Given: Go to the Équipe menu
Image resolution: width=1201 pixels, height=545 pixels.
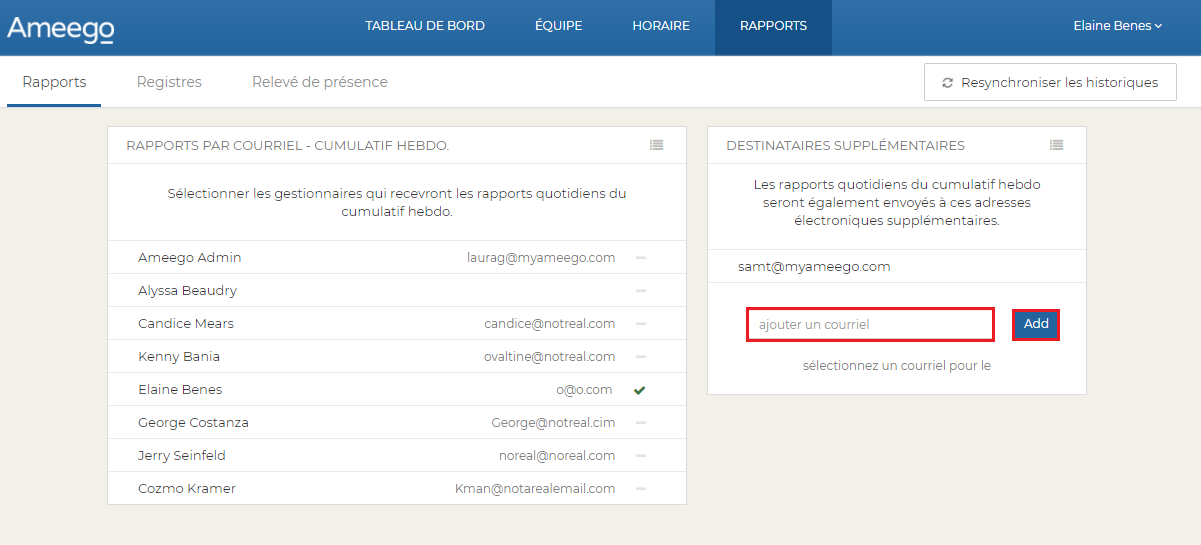Looking at the screenshot, I should (558, 26).
